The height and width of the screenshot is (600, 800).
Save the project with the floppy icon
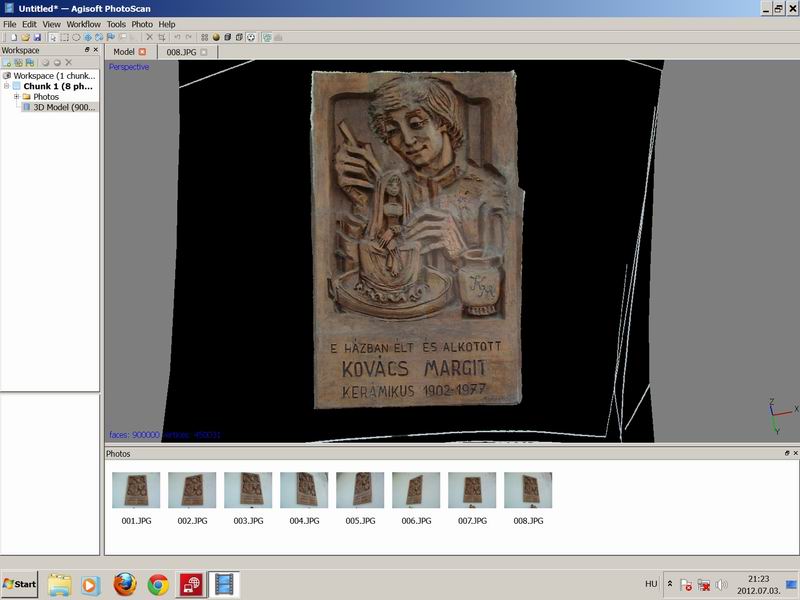pyautogui.click(x=37, y=37)
